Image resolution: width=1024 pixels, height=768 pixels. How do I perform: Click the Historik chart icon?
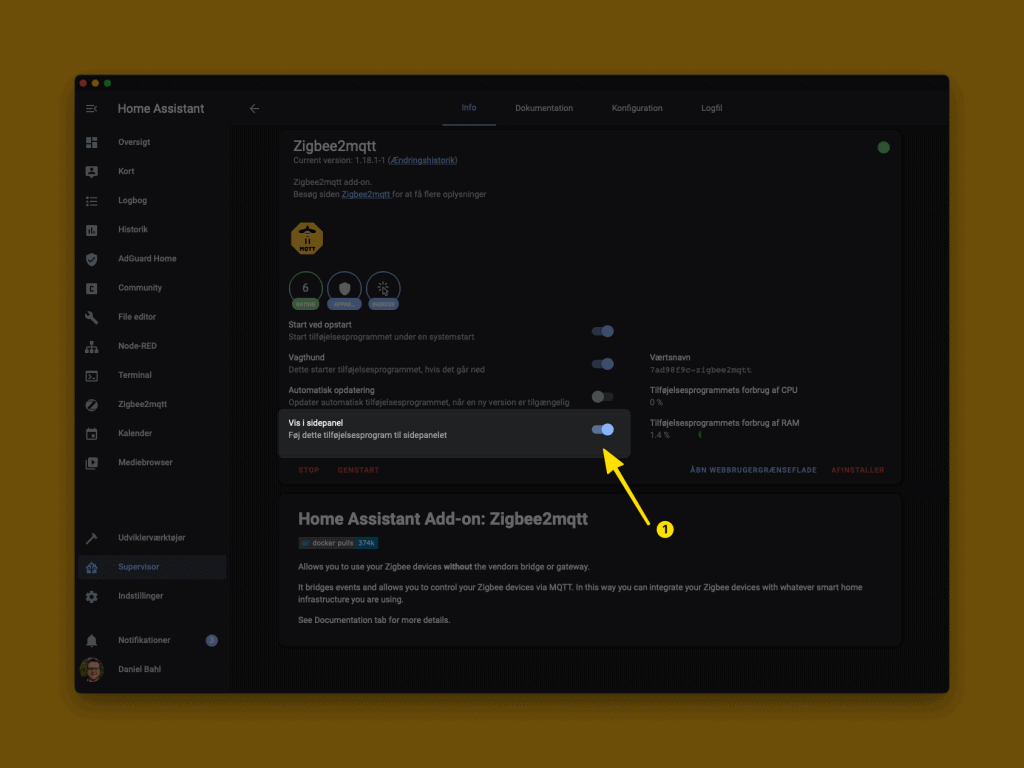pos(91,230)
